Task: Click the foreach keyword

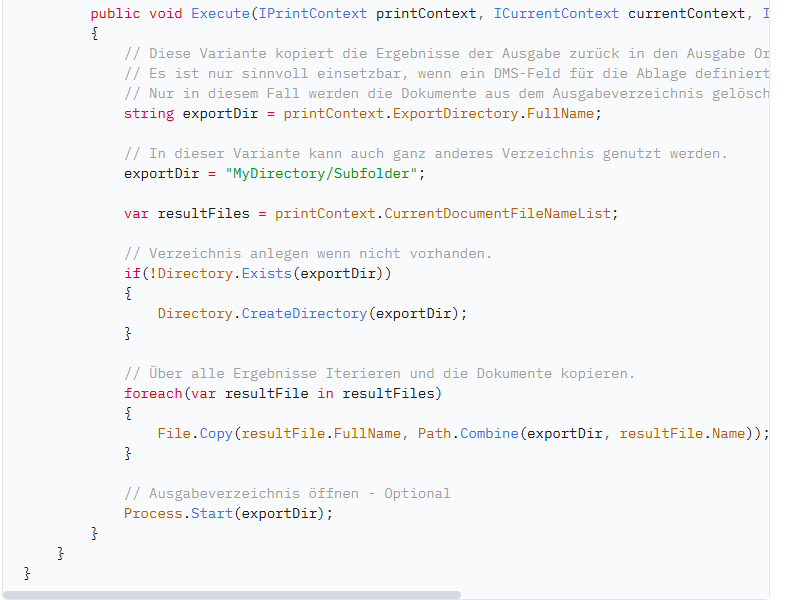Action: [153, 393]
